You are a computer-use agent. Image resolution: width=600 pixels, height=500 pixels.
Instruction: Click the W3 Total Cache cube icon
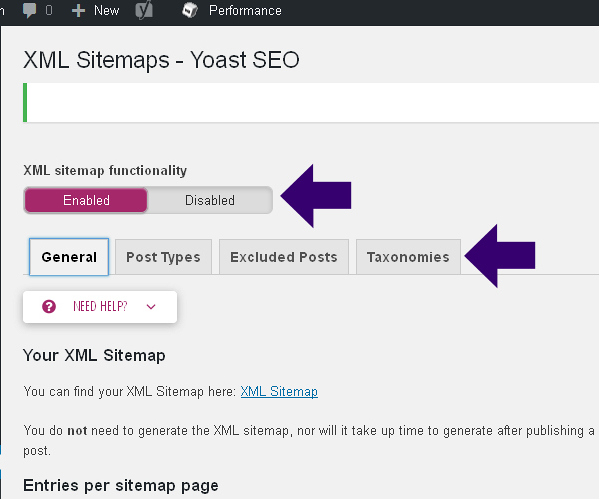click(x=189, y=11)
